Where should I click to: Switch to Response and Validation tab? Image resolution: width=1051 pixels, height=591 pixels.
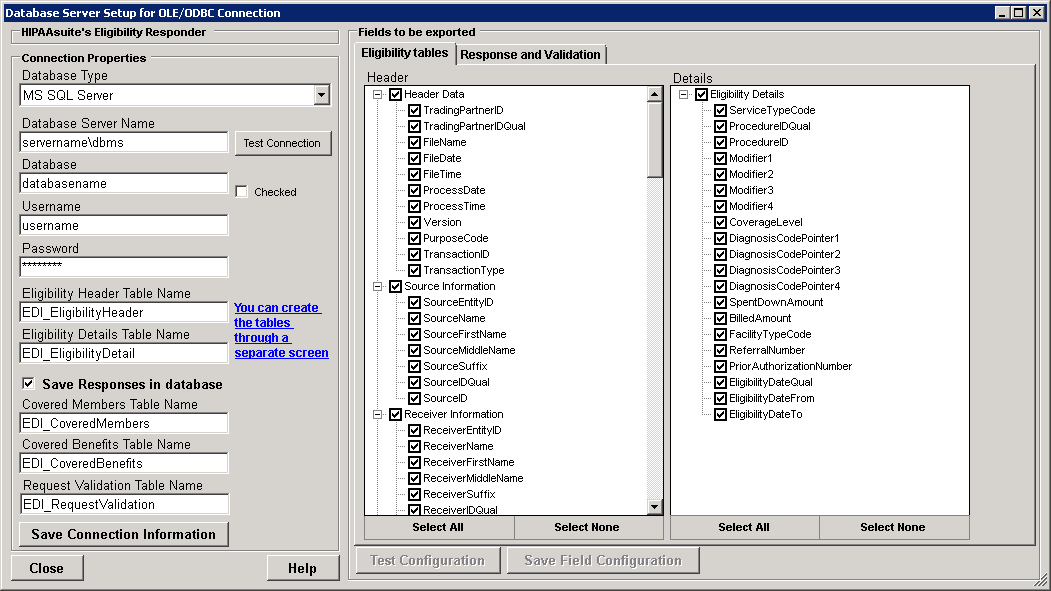[x=531, y=55]
